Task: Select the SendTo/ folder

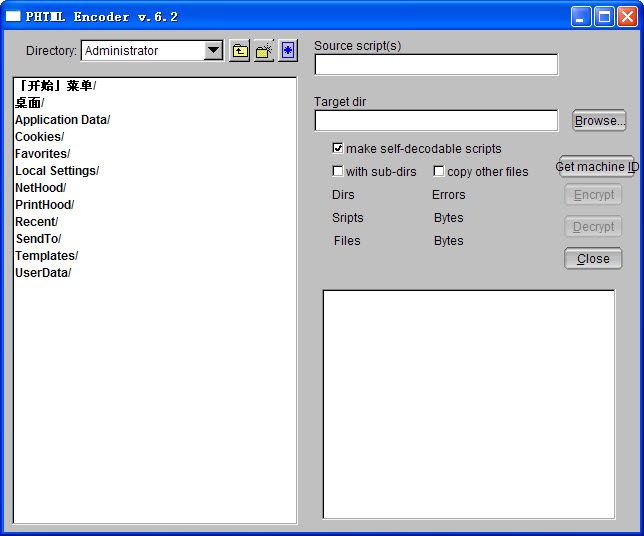Action: coord(38,239)
